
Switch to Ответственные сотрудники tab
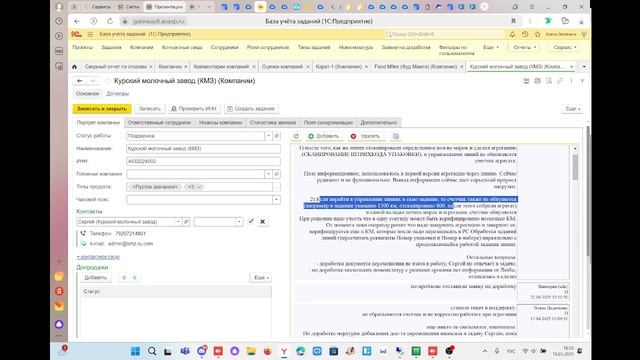coord(159,122)
